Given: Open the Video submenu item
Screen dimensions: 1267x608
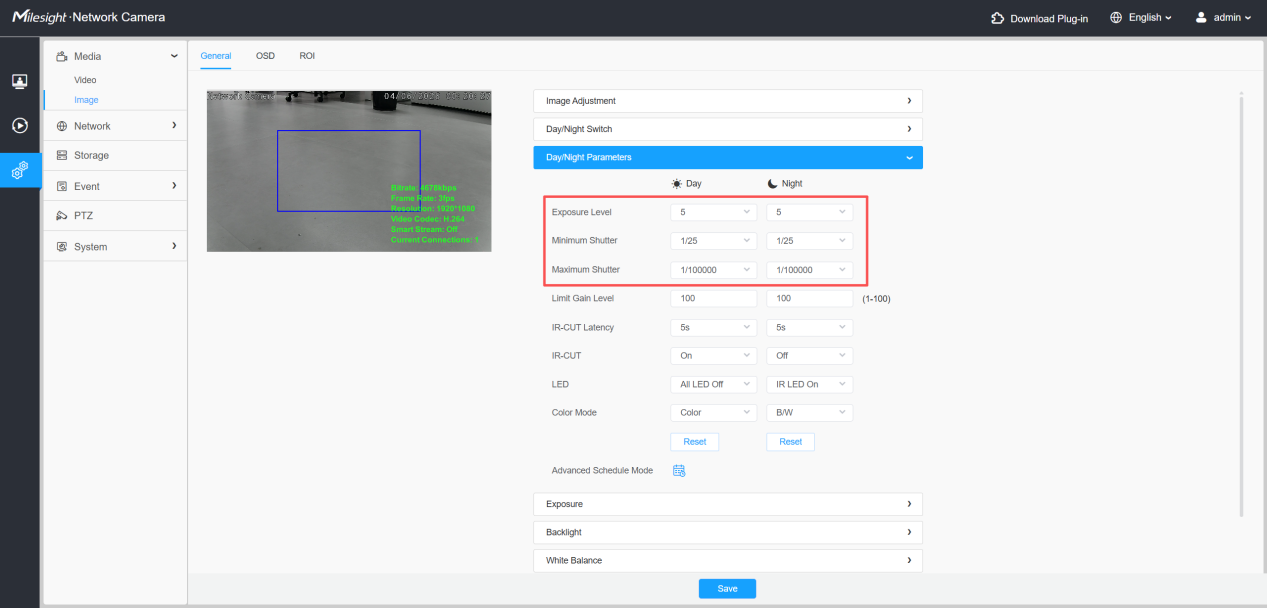Looking at the screenshot, I should coord(85,80).
